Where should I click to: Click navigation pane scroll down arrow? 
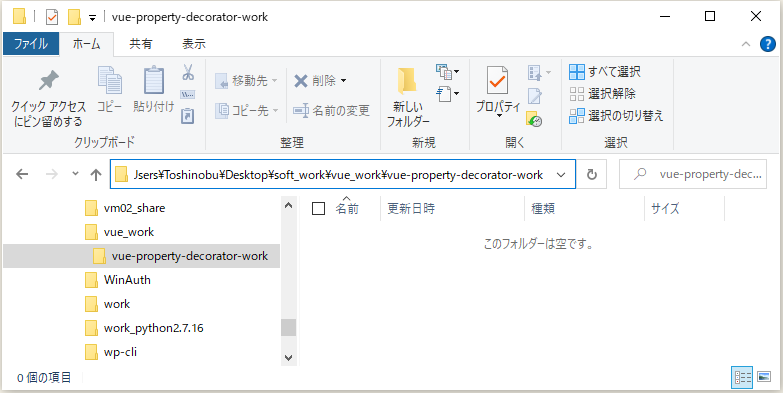pyautogui.click(x=288, y=358)
